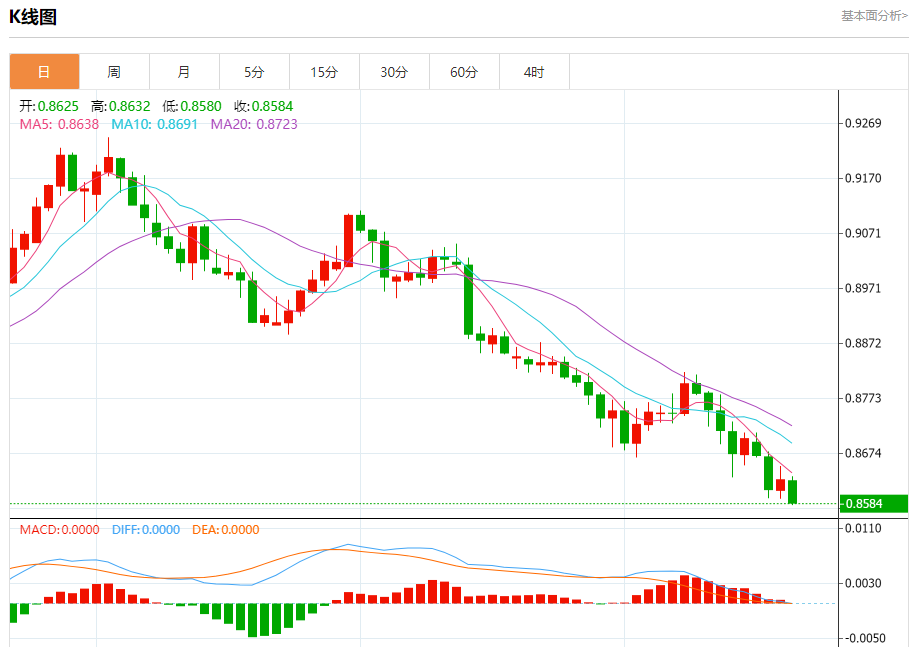Open the 30分 interval tab

tap(394, 72)
